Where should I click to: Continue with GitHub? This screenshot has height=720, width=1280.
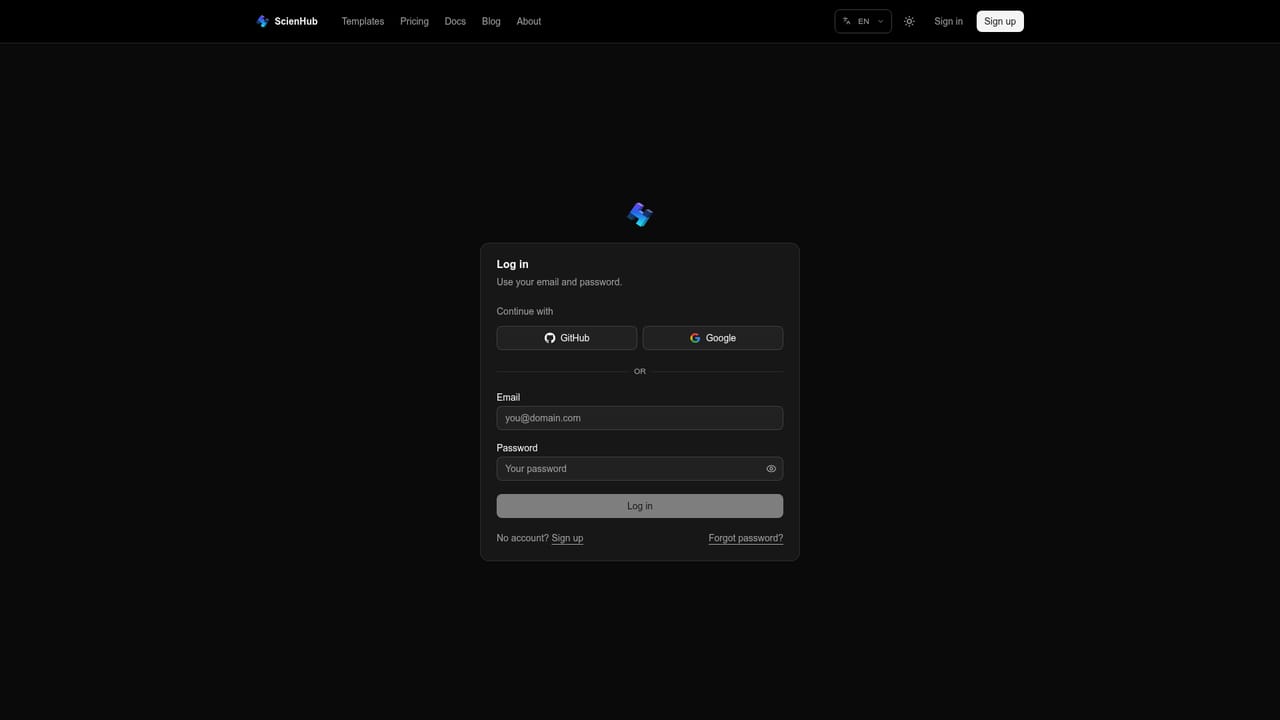[x=567, y=338]
